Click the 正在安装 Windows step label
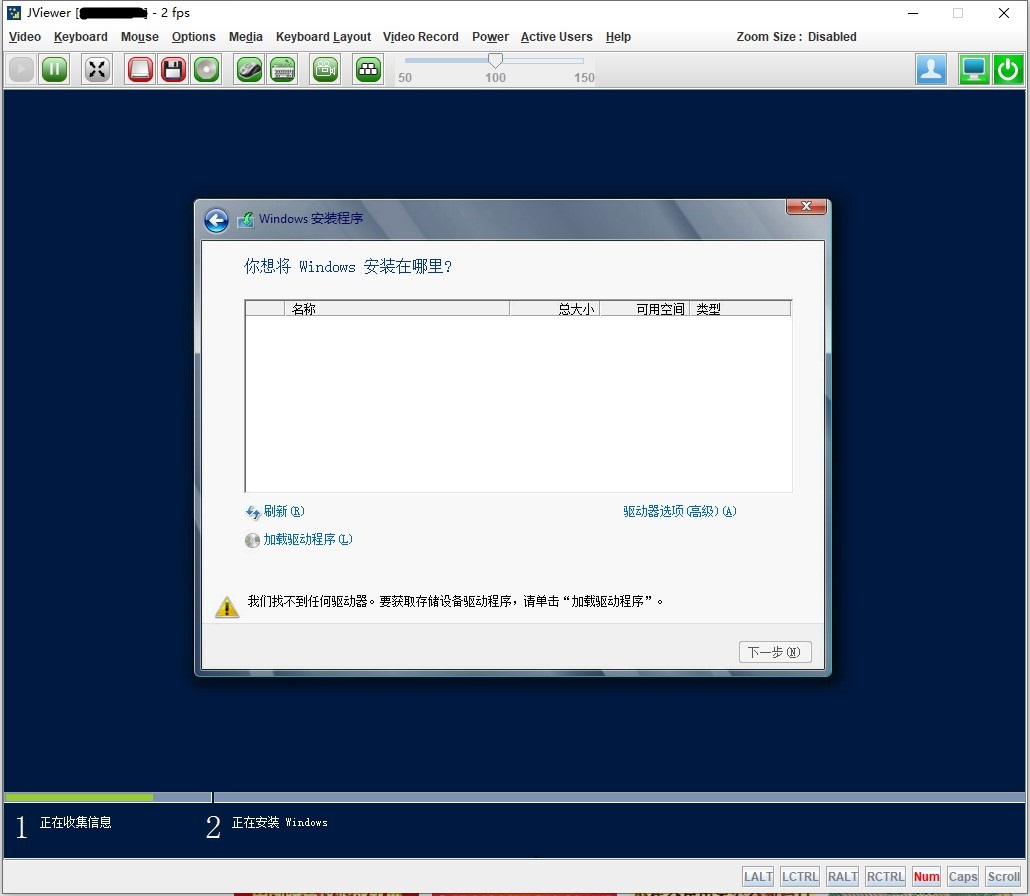 tap(280, 822)
